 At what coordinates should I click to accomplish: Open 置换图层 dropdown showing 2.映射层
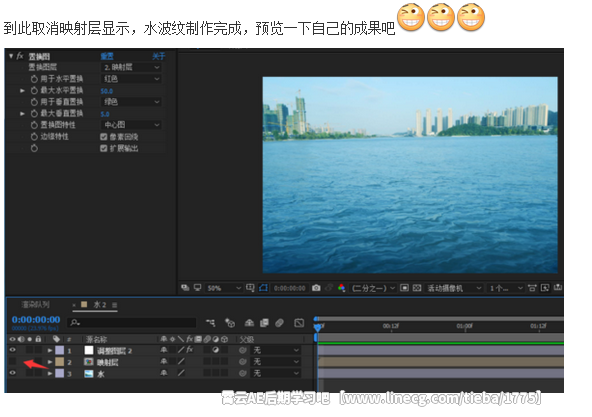click(132, 68)
